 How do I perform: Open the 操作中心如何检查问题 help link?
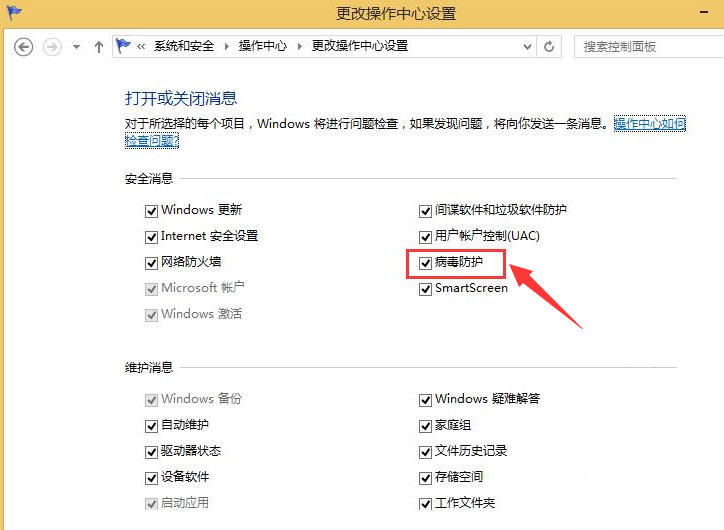(650, 123)
